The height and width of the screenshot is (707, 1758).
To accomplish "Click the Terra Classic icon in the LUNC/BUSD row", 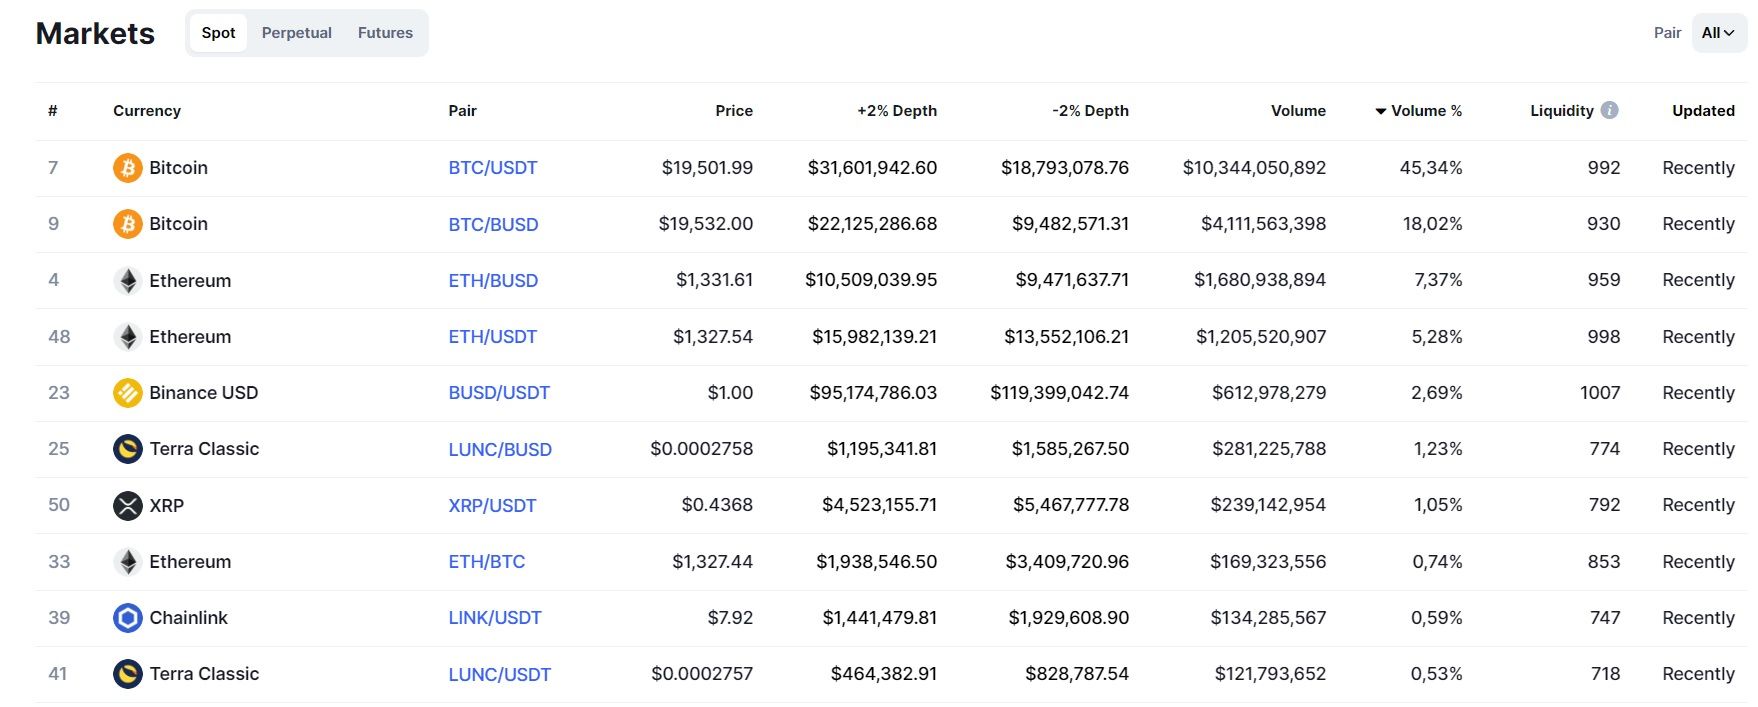I will pyautogui.click(x=127, y=449).
